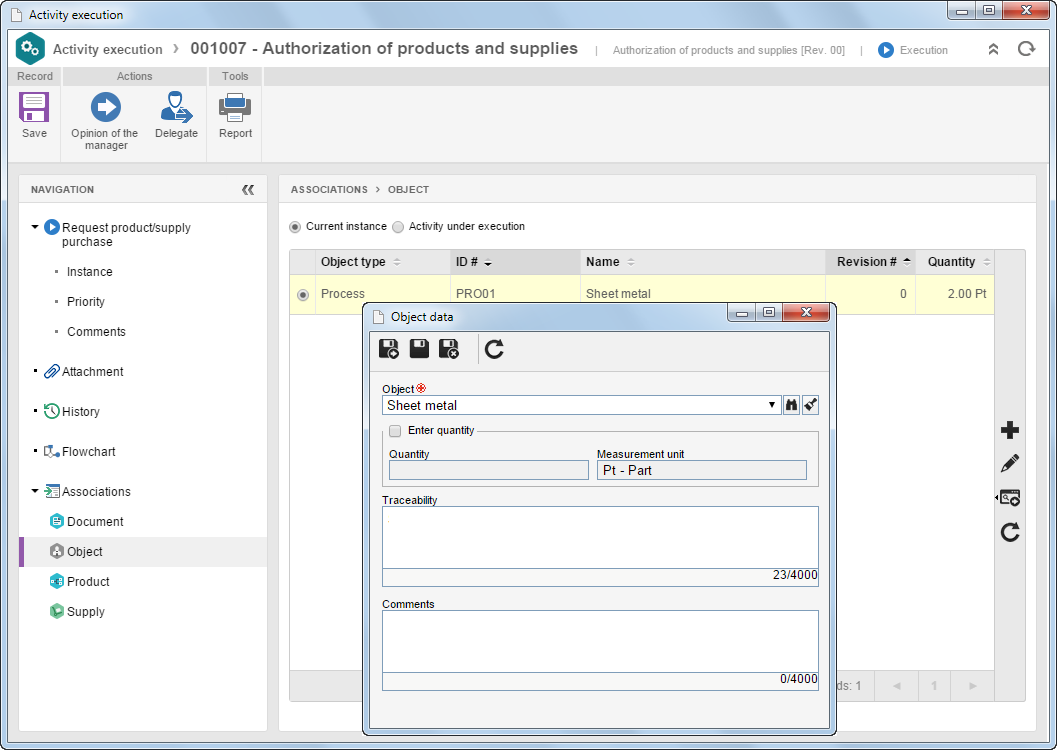Screen dimensions: 1057x750
Task: Click the Record ribbon group label
Action: [x=35, y=76]
